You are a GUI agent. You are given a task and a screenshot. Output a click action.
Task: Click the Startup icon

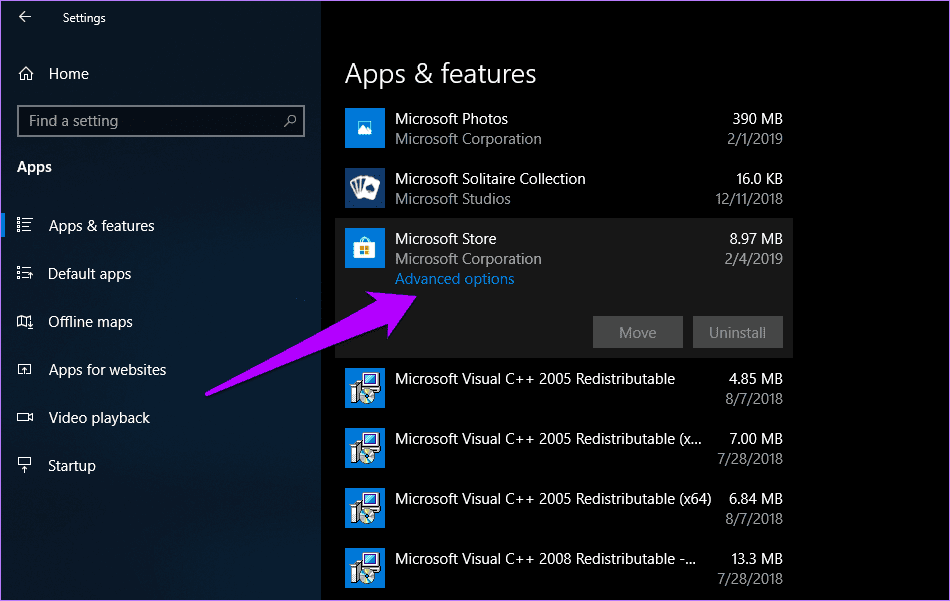(x=25, y=465)
